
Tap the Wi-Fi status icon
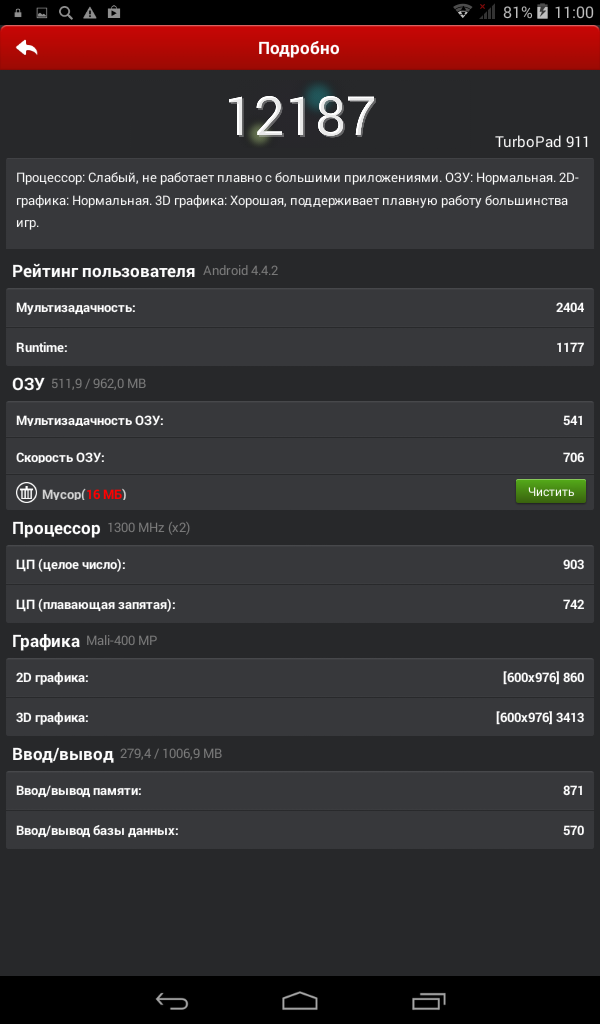pos(462,11)
